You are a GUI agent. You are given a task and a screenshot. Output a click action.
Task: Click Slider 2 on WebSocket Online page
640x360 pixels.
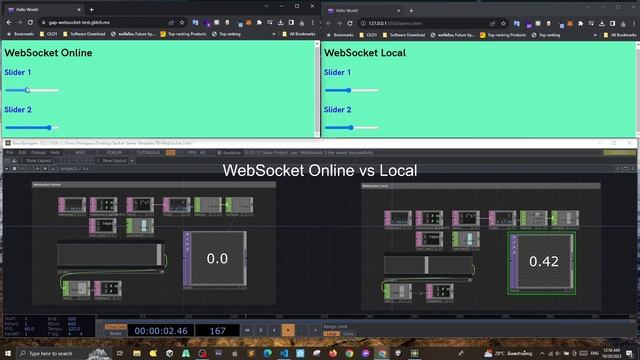[x=32, y=128]
